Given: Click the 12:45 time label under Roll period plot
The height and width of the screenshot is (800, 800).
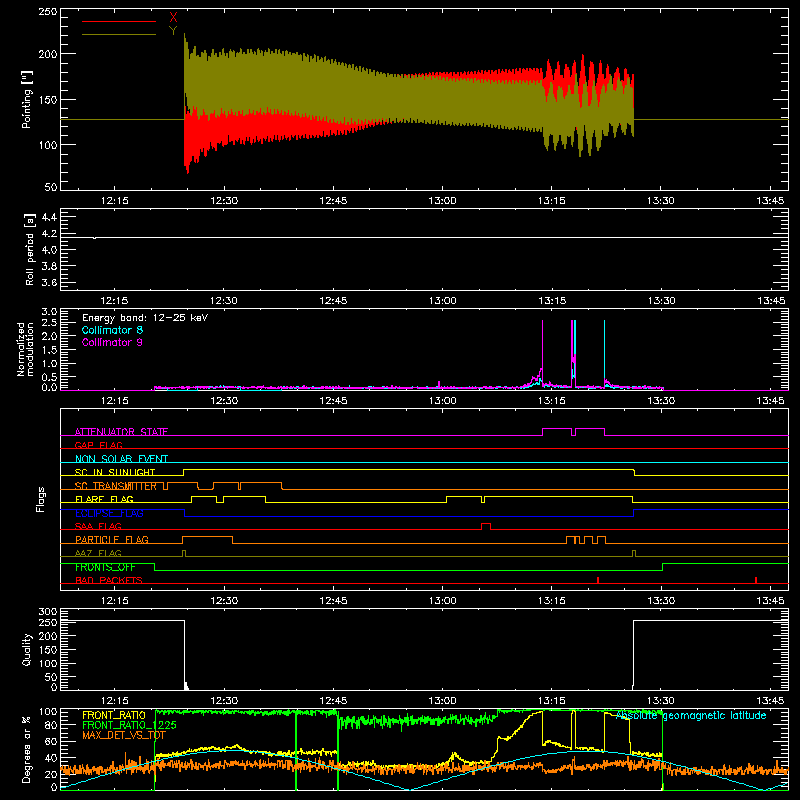Looking at the screenshot, I should (x=333, y=301).
